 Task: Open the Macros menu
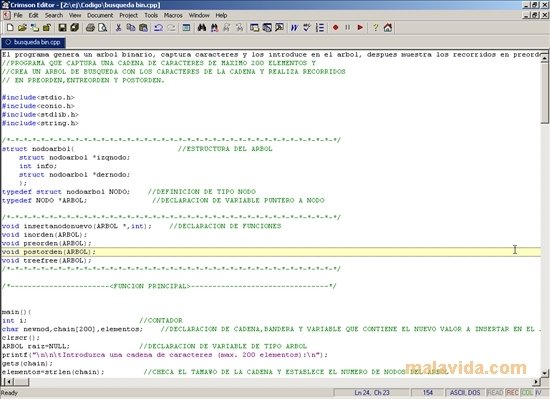click(x=173, y=15)
